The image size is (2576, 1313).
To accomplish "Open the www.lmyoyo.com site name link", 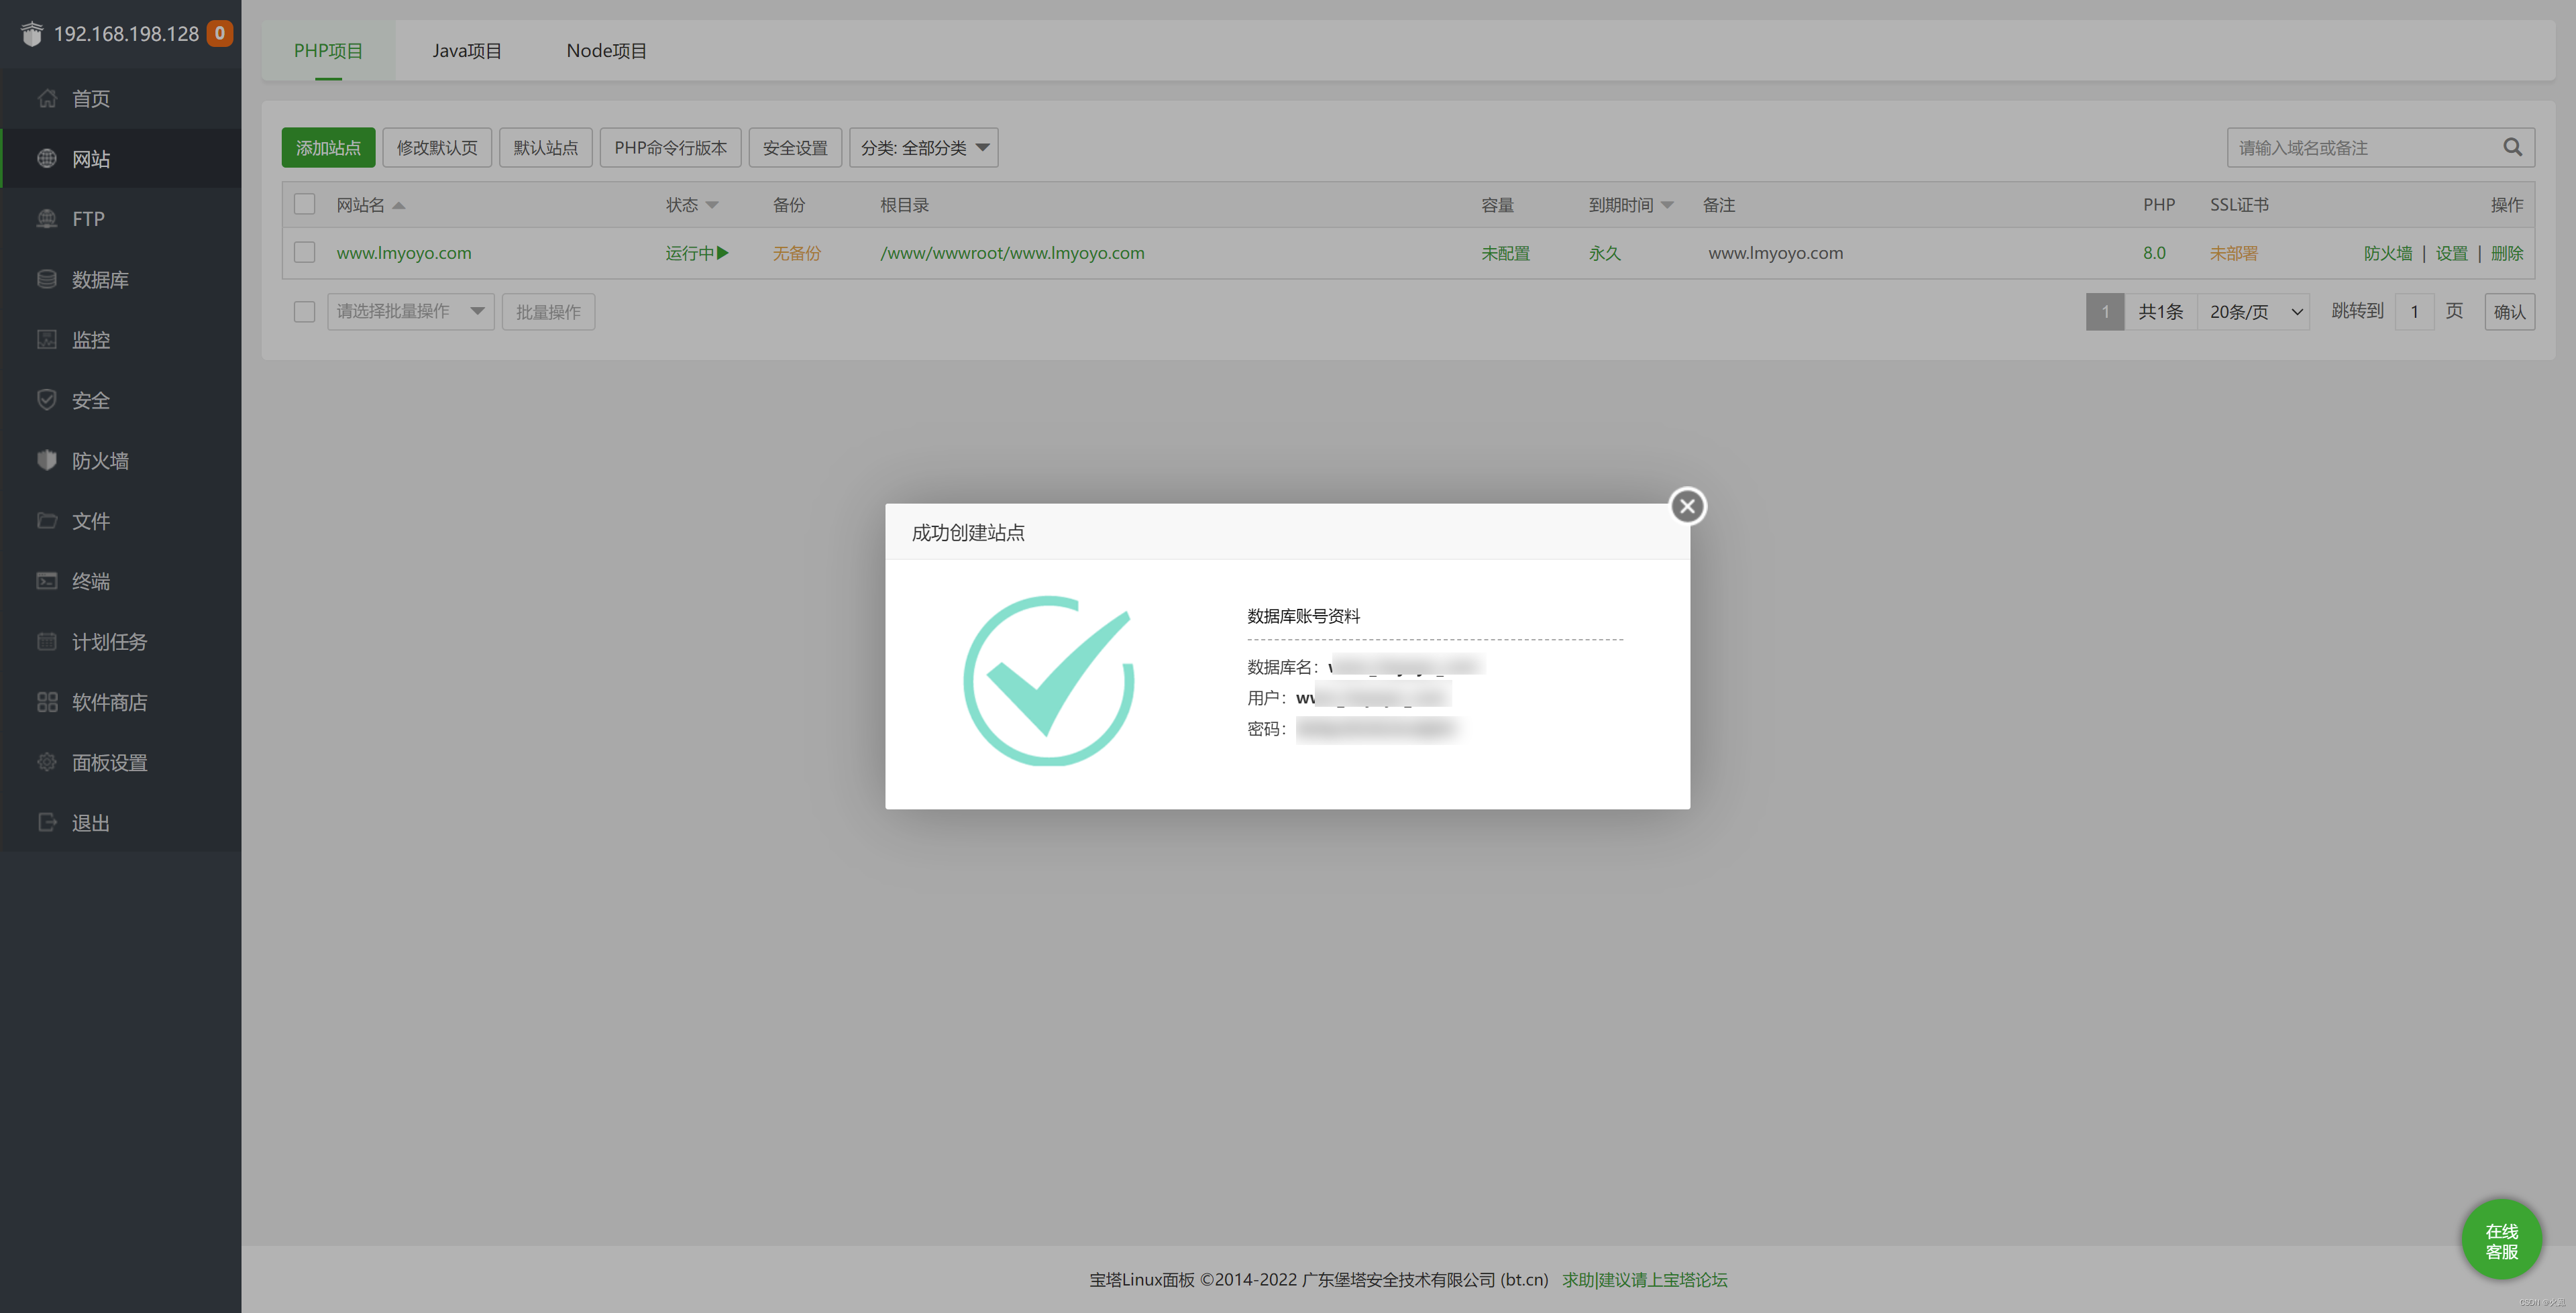I will [x=403, y=253].
